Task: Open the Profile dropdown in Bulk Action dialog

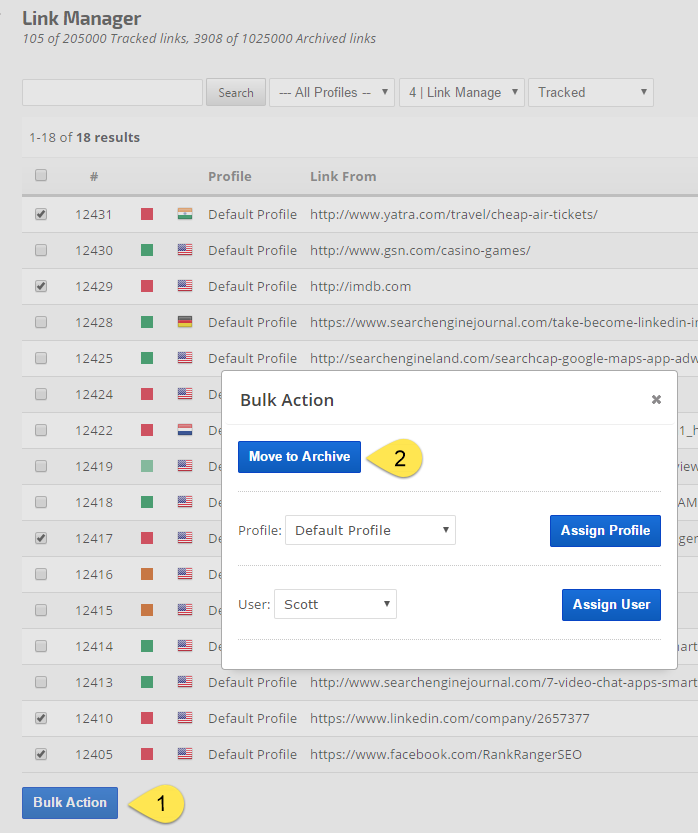Action: [370, 530]
